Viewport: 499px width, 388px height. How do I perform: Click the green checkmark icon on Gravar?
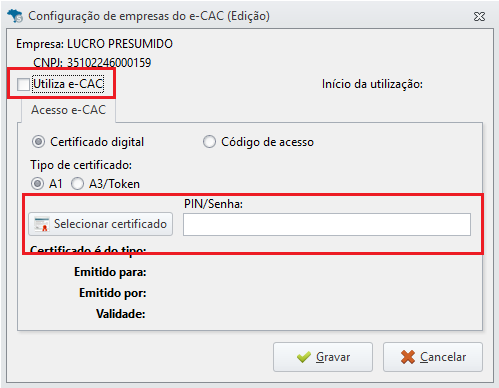(304, 357)
